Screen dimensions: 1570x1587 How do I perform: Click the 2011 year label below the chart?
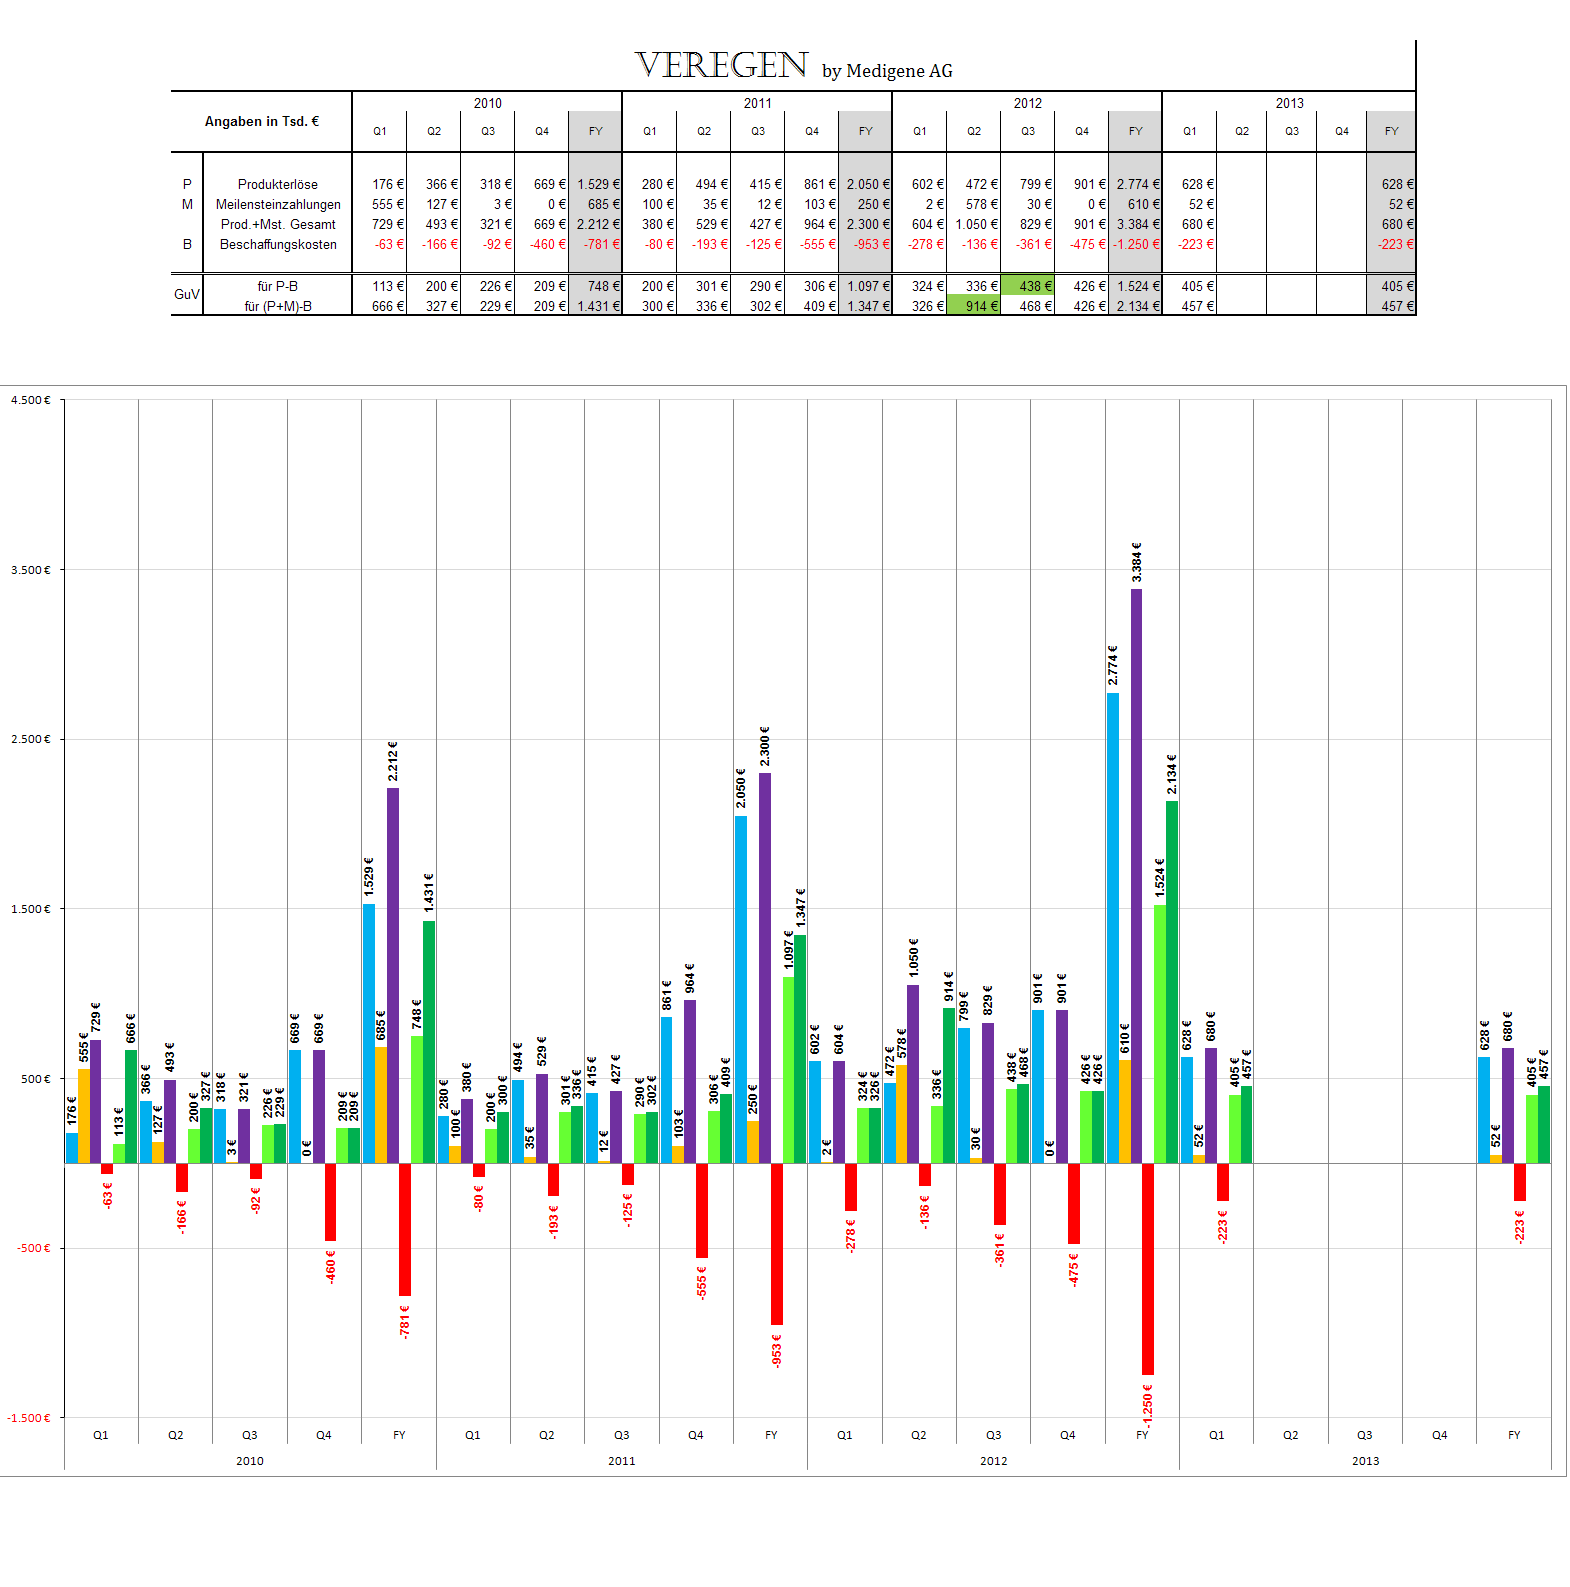tap(622, 1461)
